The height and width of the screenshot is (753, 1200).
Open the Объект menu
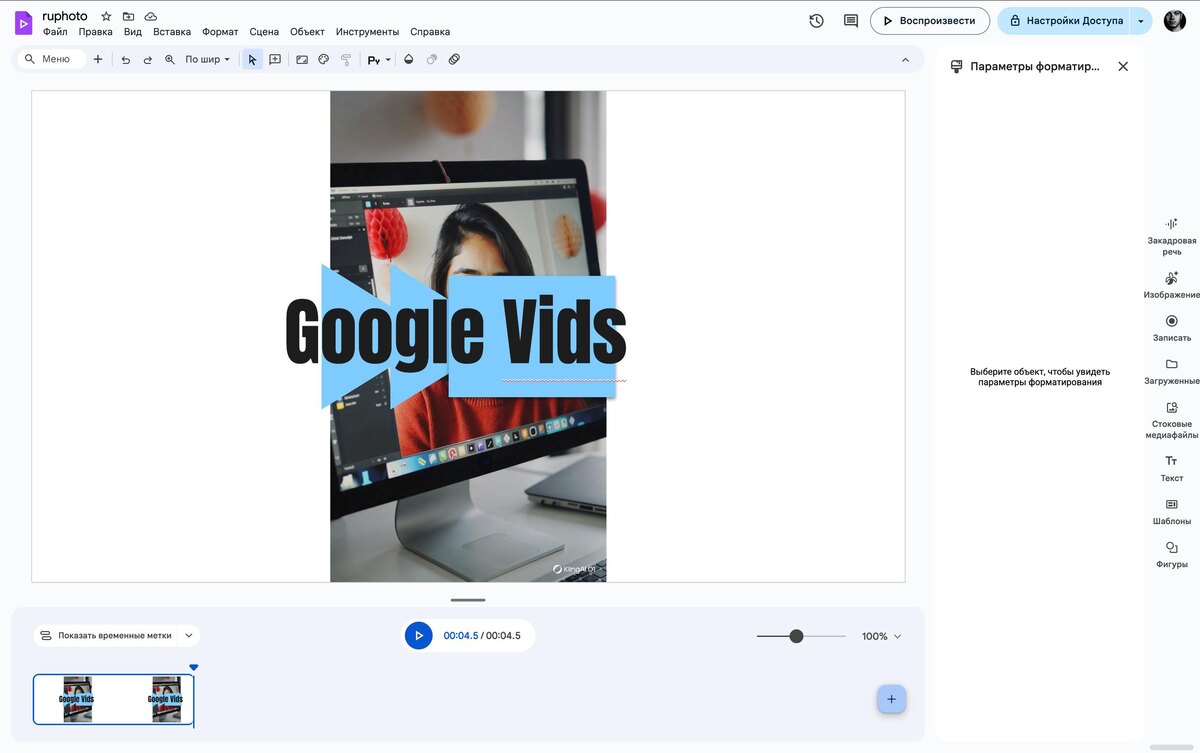pos(307,32)
